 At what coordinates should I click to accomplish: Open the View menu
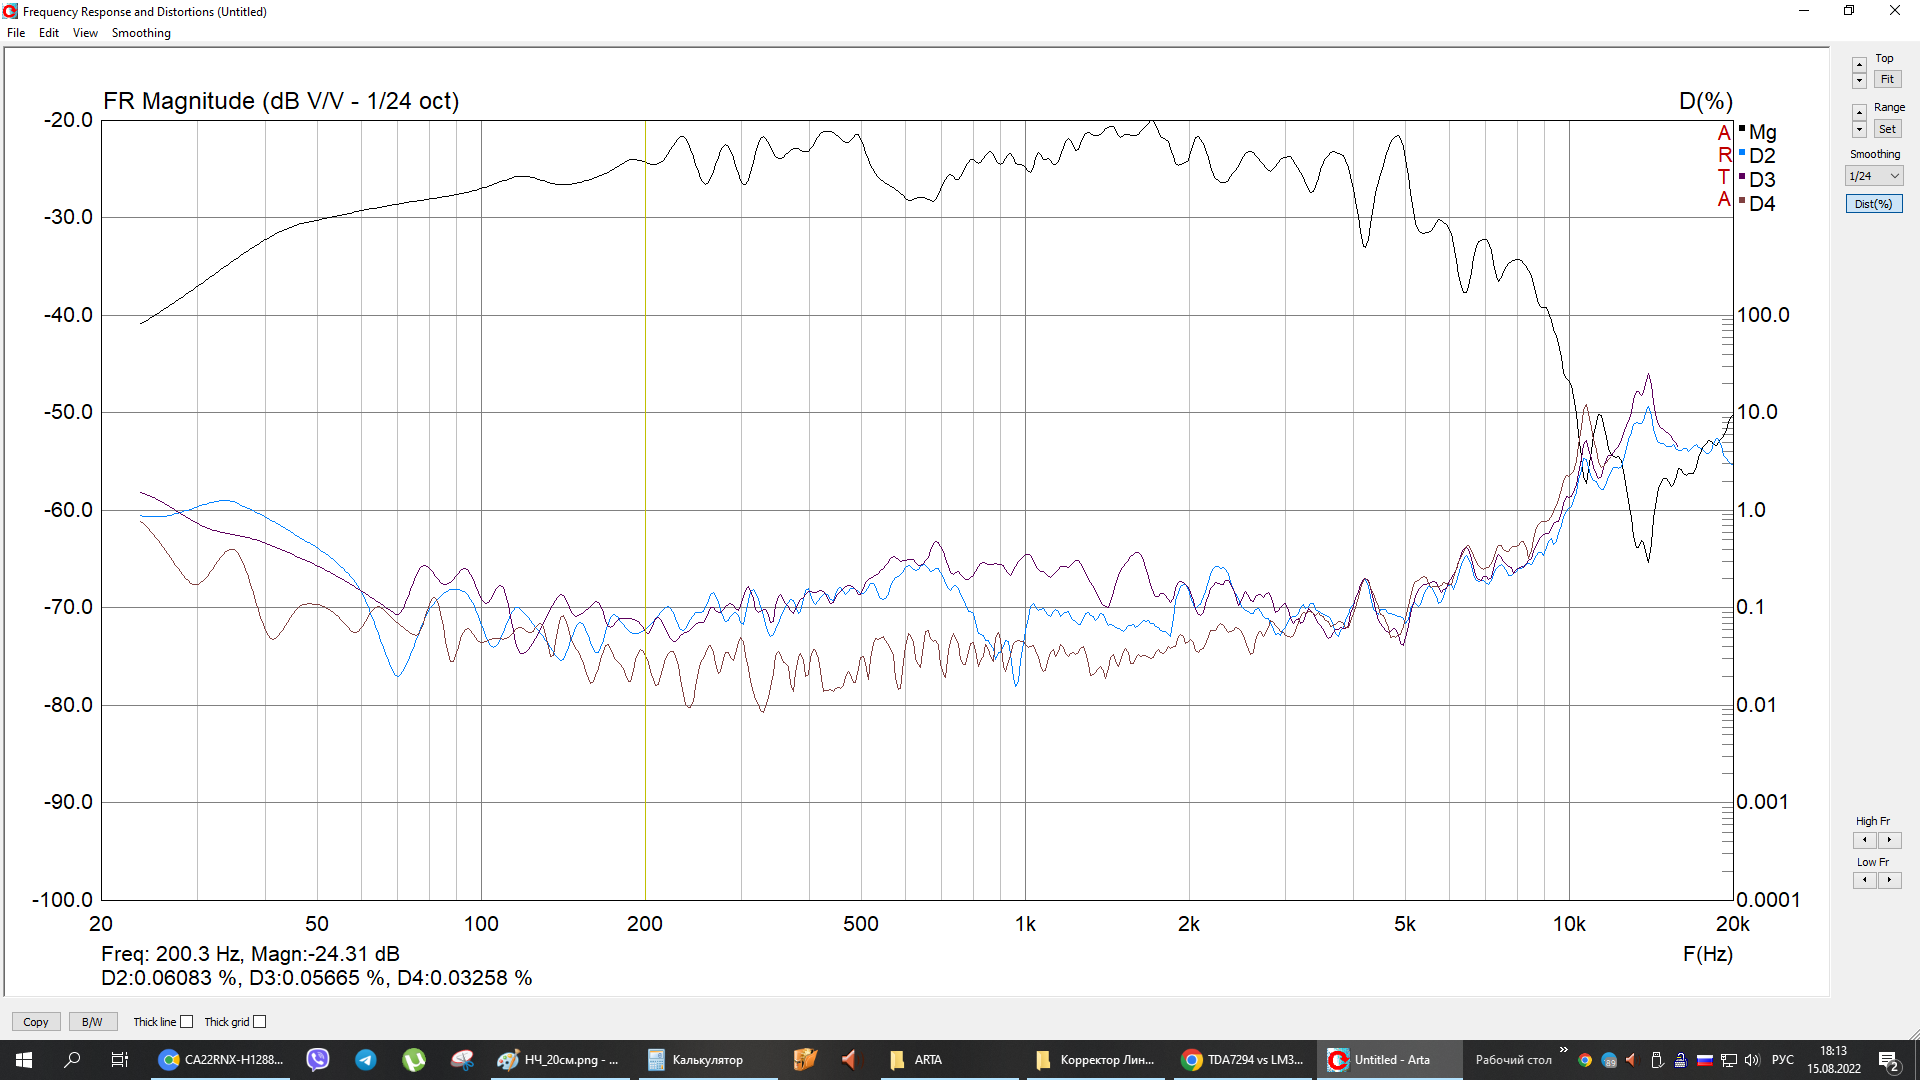coord(85,33)
